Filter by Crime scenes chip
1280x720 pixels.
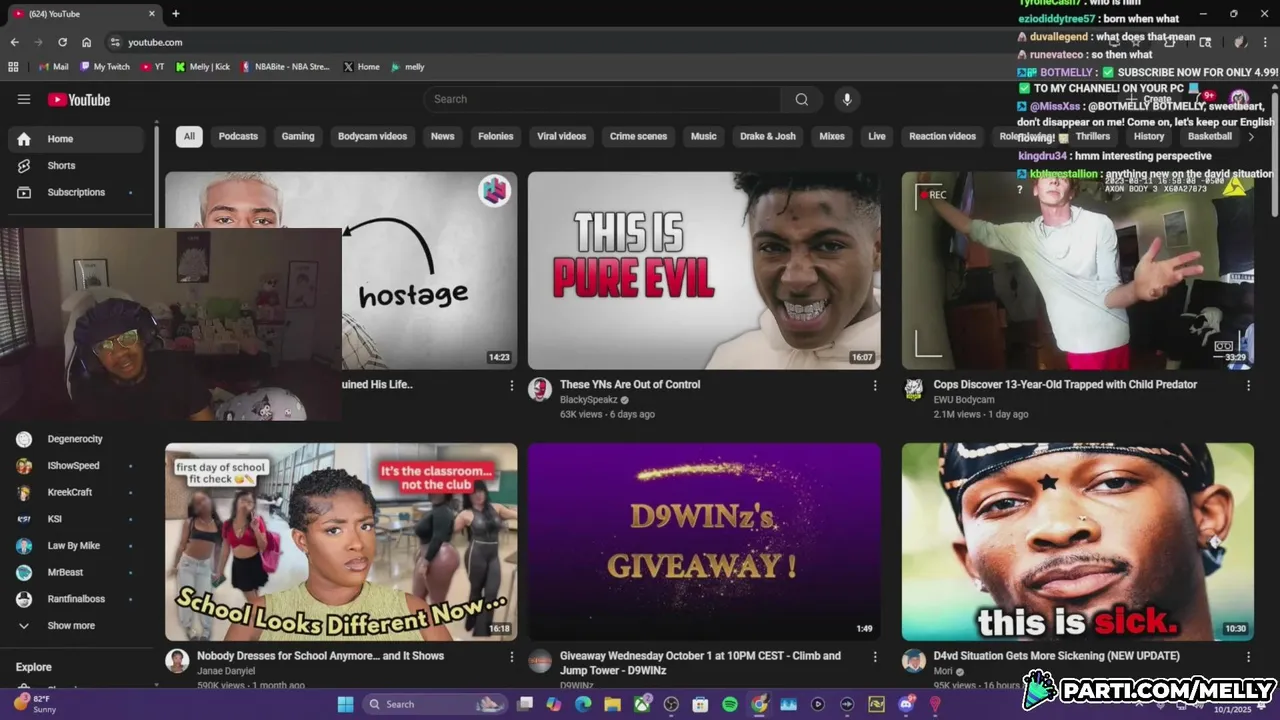coord(638,136)
